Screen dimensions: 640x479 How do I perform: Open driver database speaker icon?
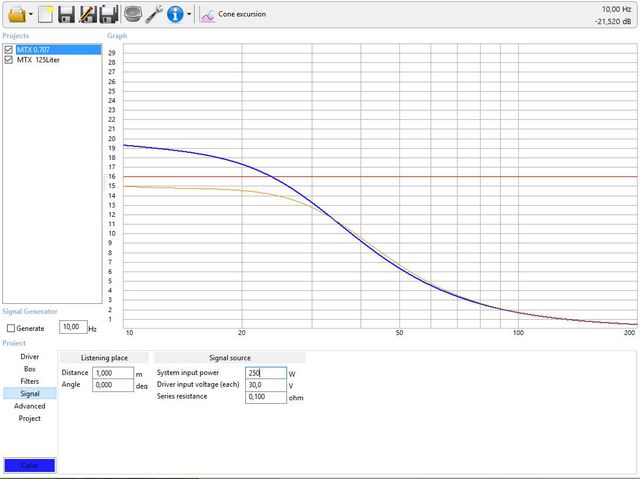coord(133,14)
